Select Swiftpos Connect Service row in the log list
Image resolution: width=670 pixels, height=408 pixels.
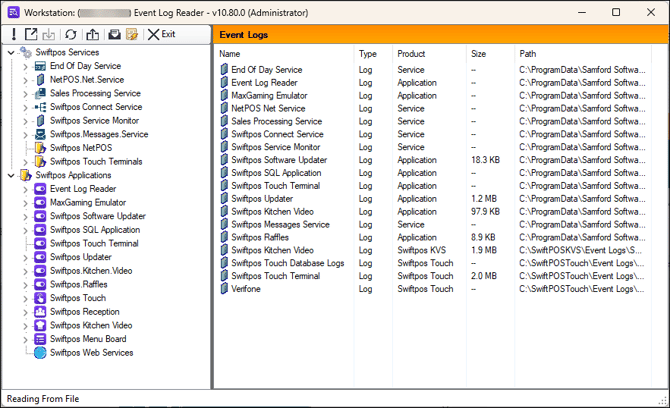(434, 134)
